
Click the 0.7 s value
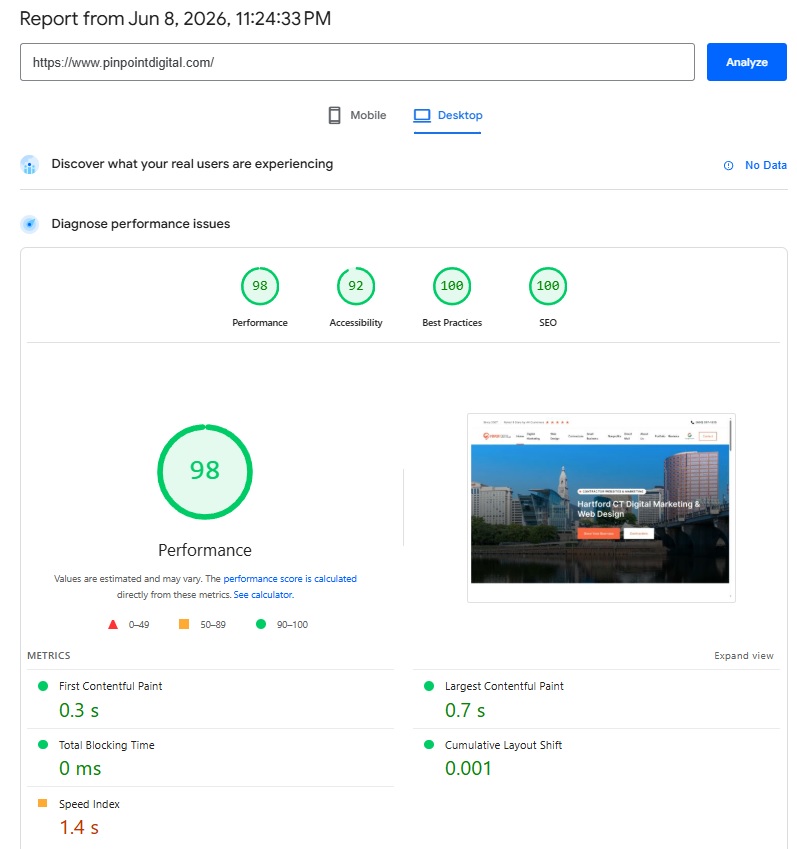(465, 710)
